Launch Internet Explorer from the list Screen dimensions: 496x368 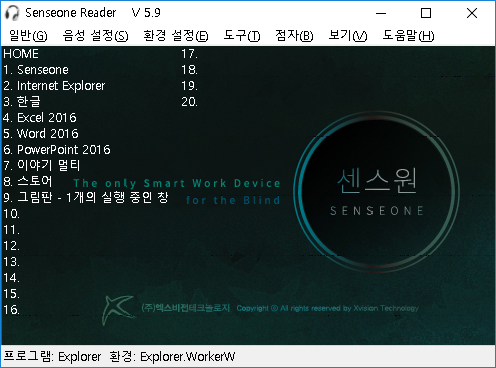coord(54,86)
